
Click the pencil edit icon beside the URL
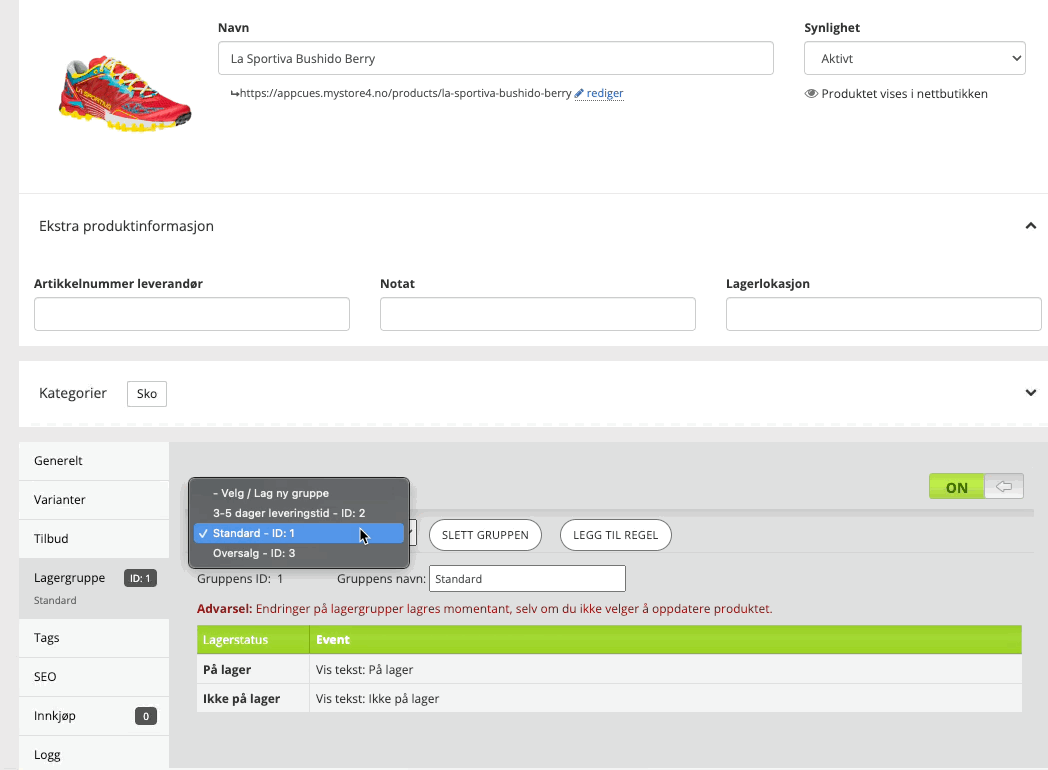(579, 94)
